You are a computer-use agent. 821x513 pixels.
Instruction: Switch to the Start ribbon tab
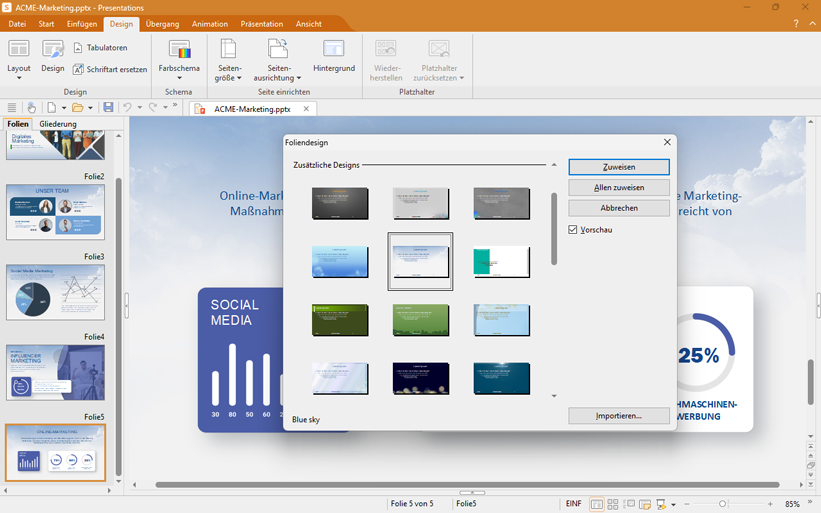point(46,24)
